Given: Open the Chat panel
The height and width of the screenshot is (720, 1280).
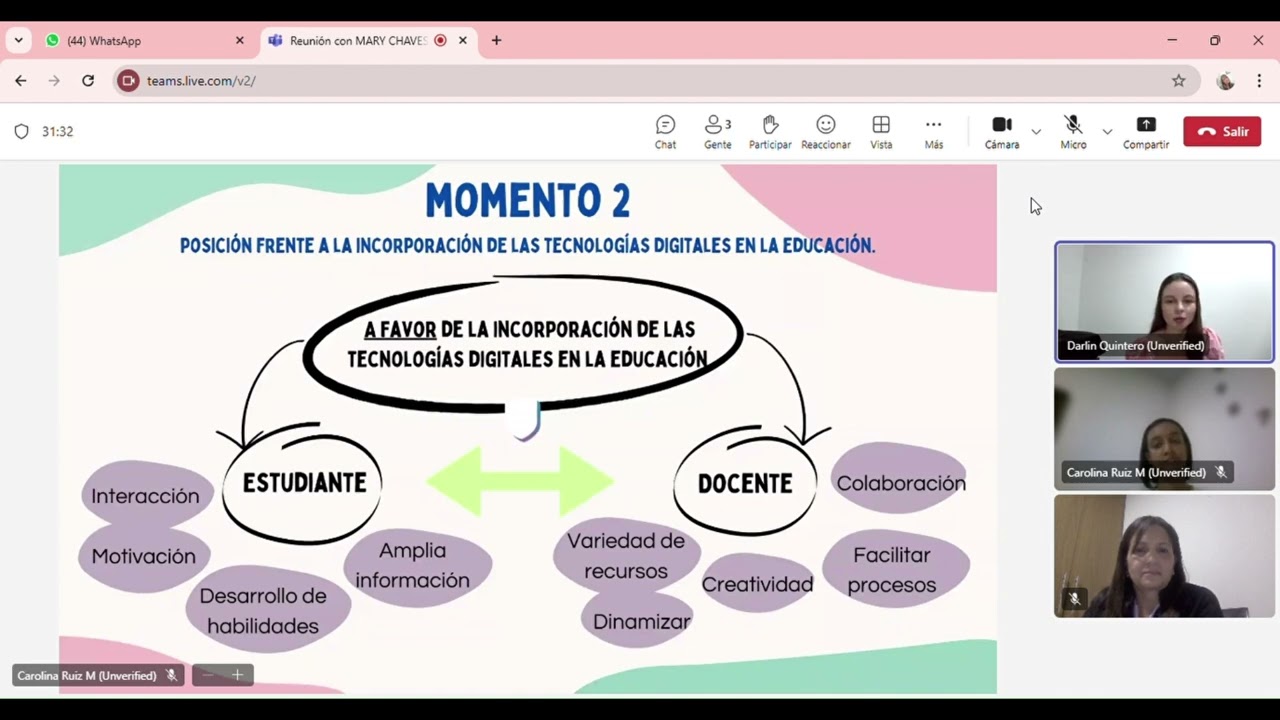Looking at the screenshot, I should 665,131.
